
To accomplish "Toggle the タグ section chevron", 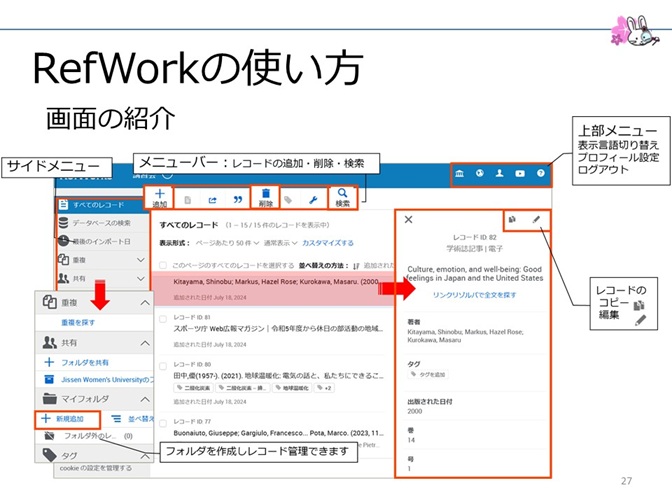I will pos(145,456).
